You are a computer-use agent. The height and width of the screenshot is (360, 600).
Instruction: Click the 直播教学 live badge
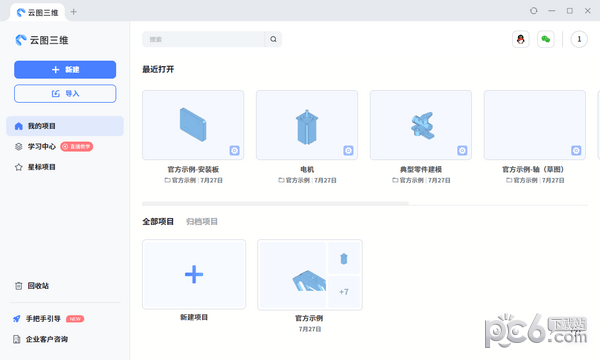pyautogui.click(x=77, y=147)
